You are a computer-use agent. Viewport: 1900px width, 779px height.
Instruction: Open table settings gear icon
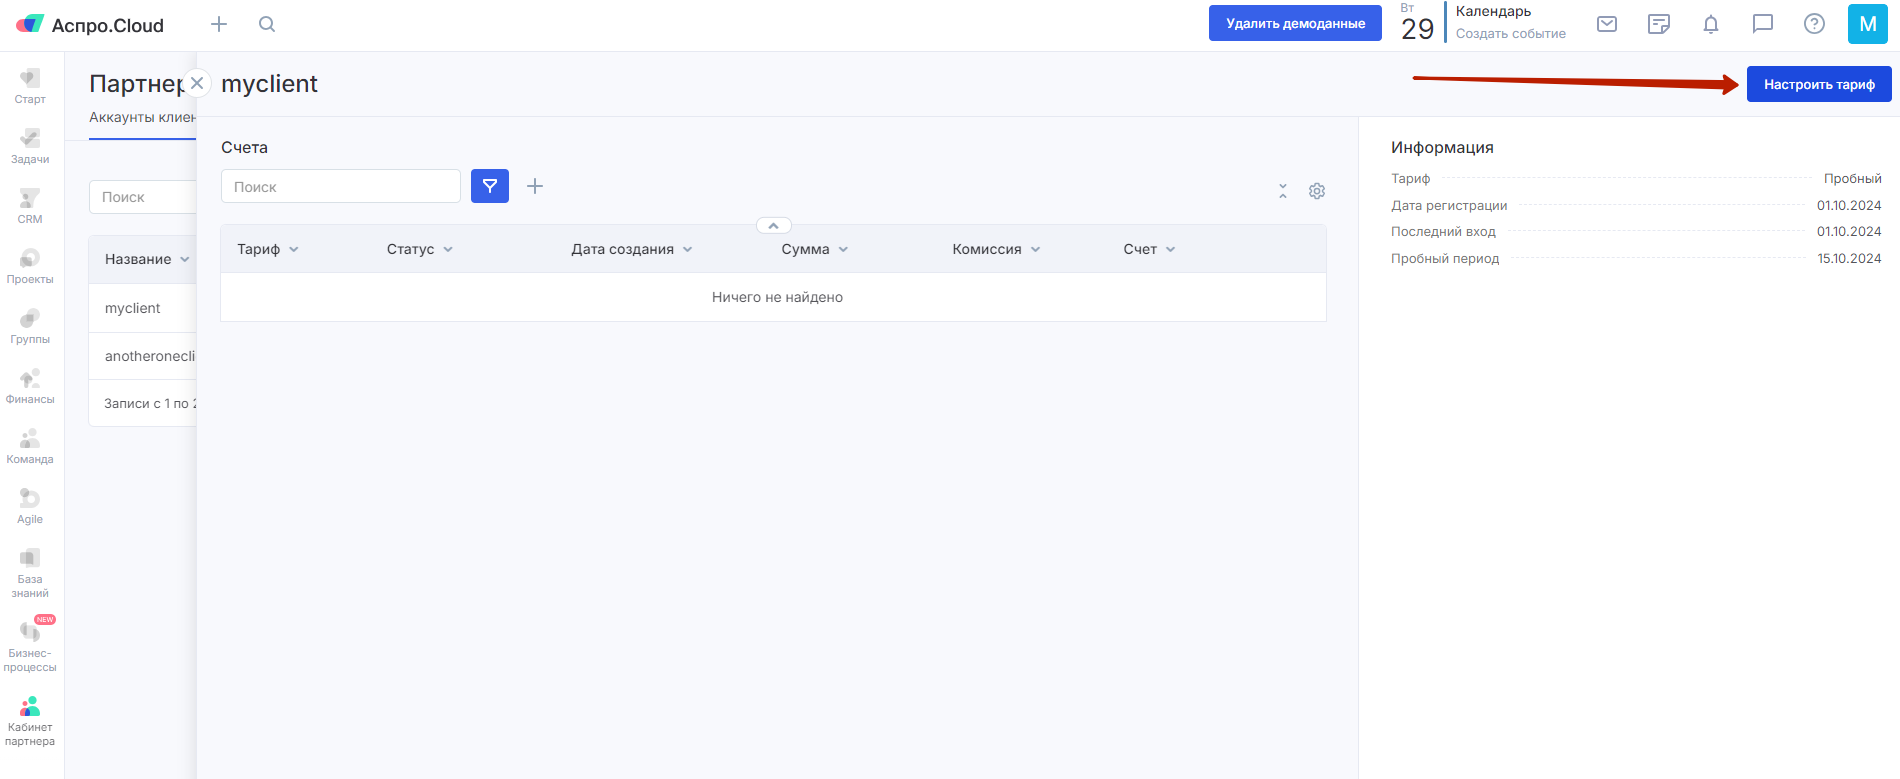point(1317,191)
